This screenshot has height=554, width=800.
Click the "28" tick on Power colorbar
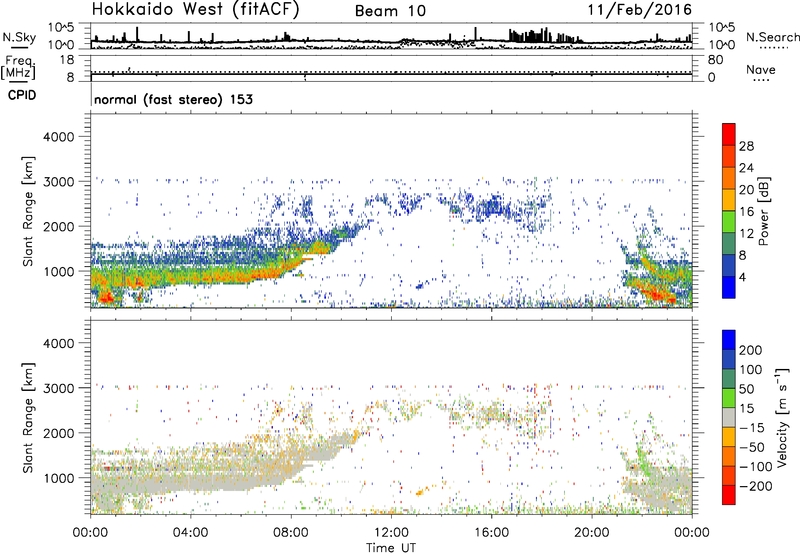pos(746,146)
